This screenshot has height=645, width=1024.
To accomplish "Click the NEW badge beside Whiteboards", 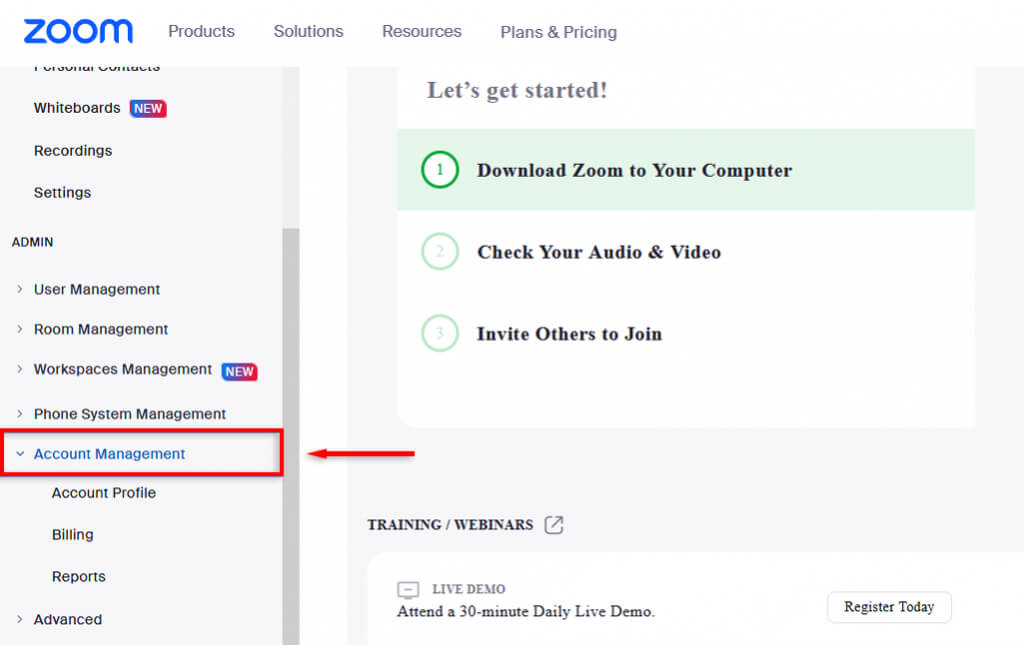I will coord(148,109).
